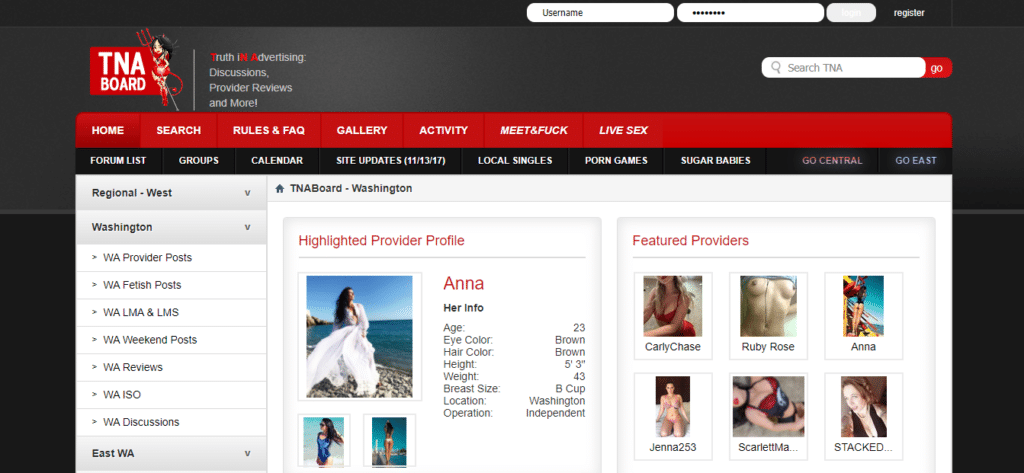Click the Anna name heading
Screen dimensions: 1024x473
(x=464, y=284)
